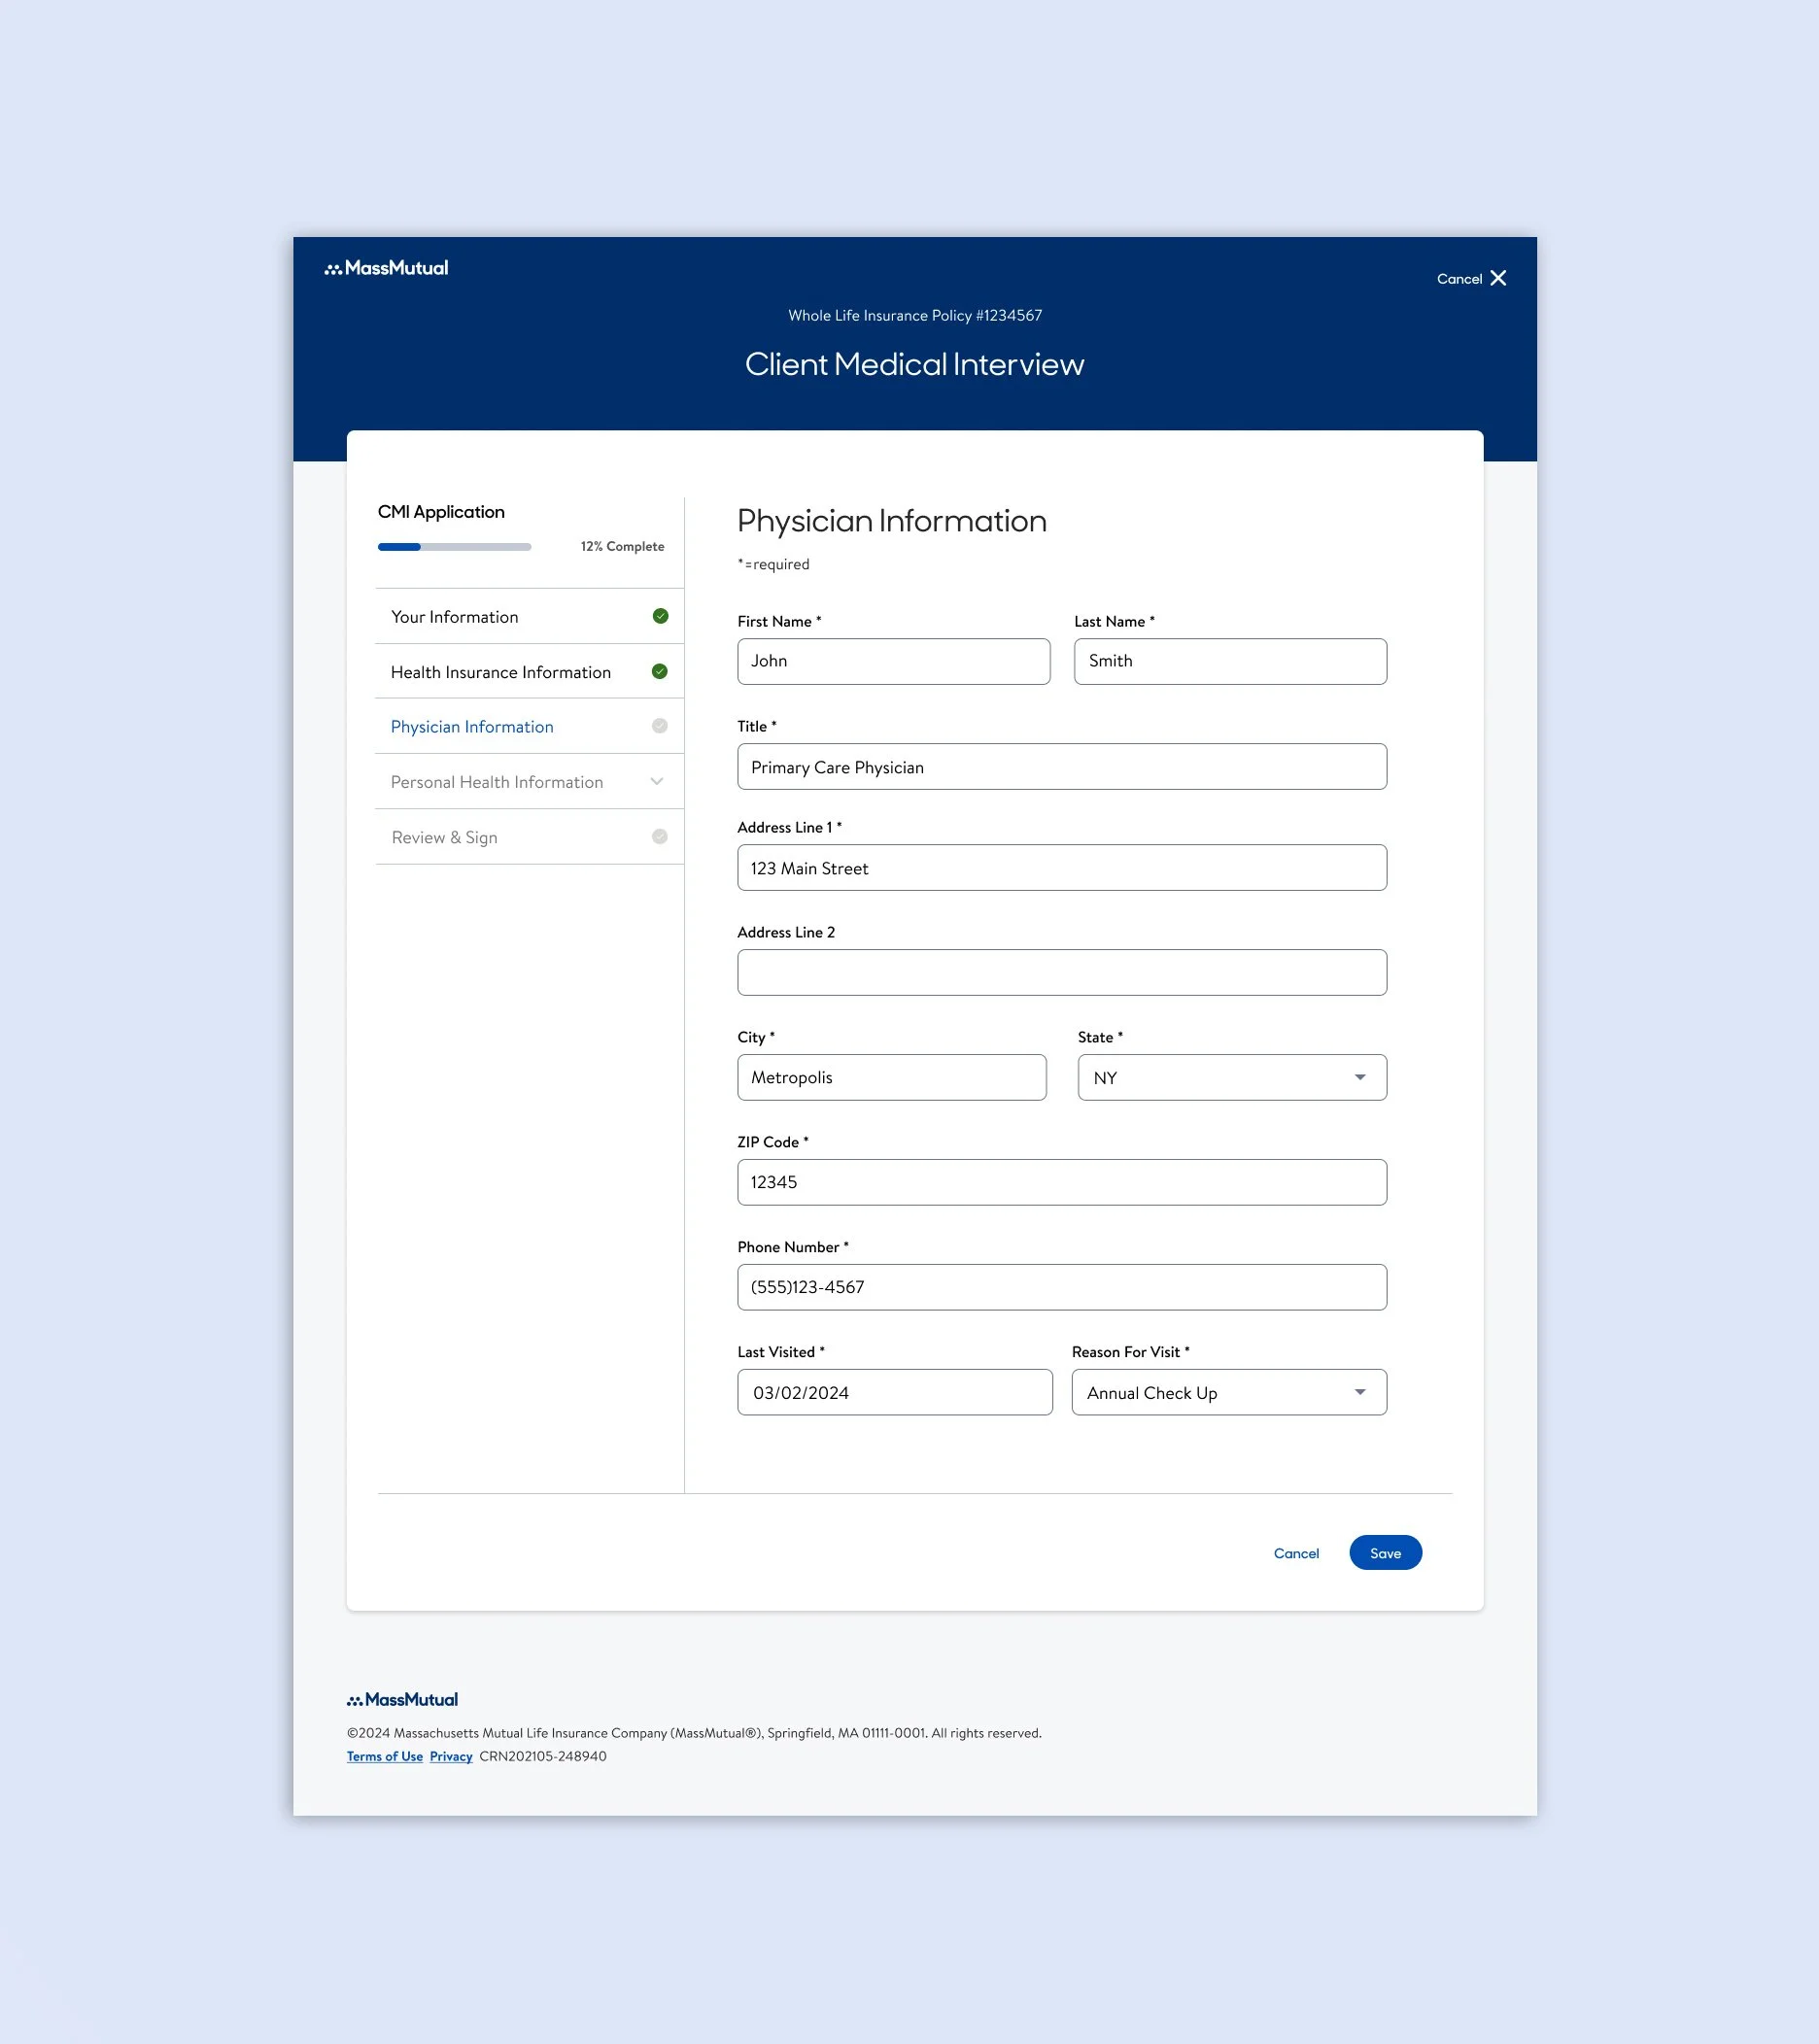Click gray status circle beside Review & Sign
This screenshot has width=1819, height=2044.
click(660, 837)
